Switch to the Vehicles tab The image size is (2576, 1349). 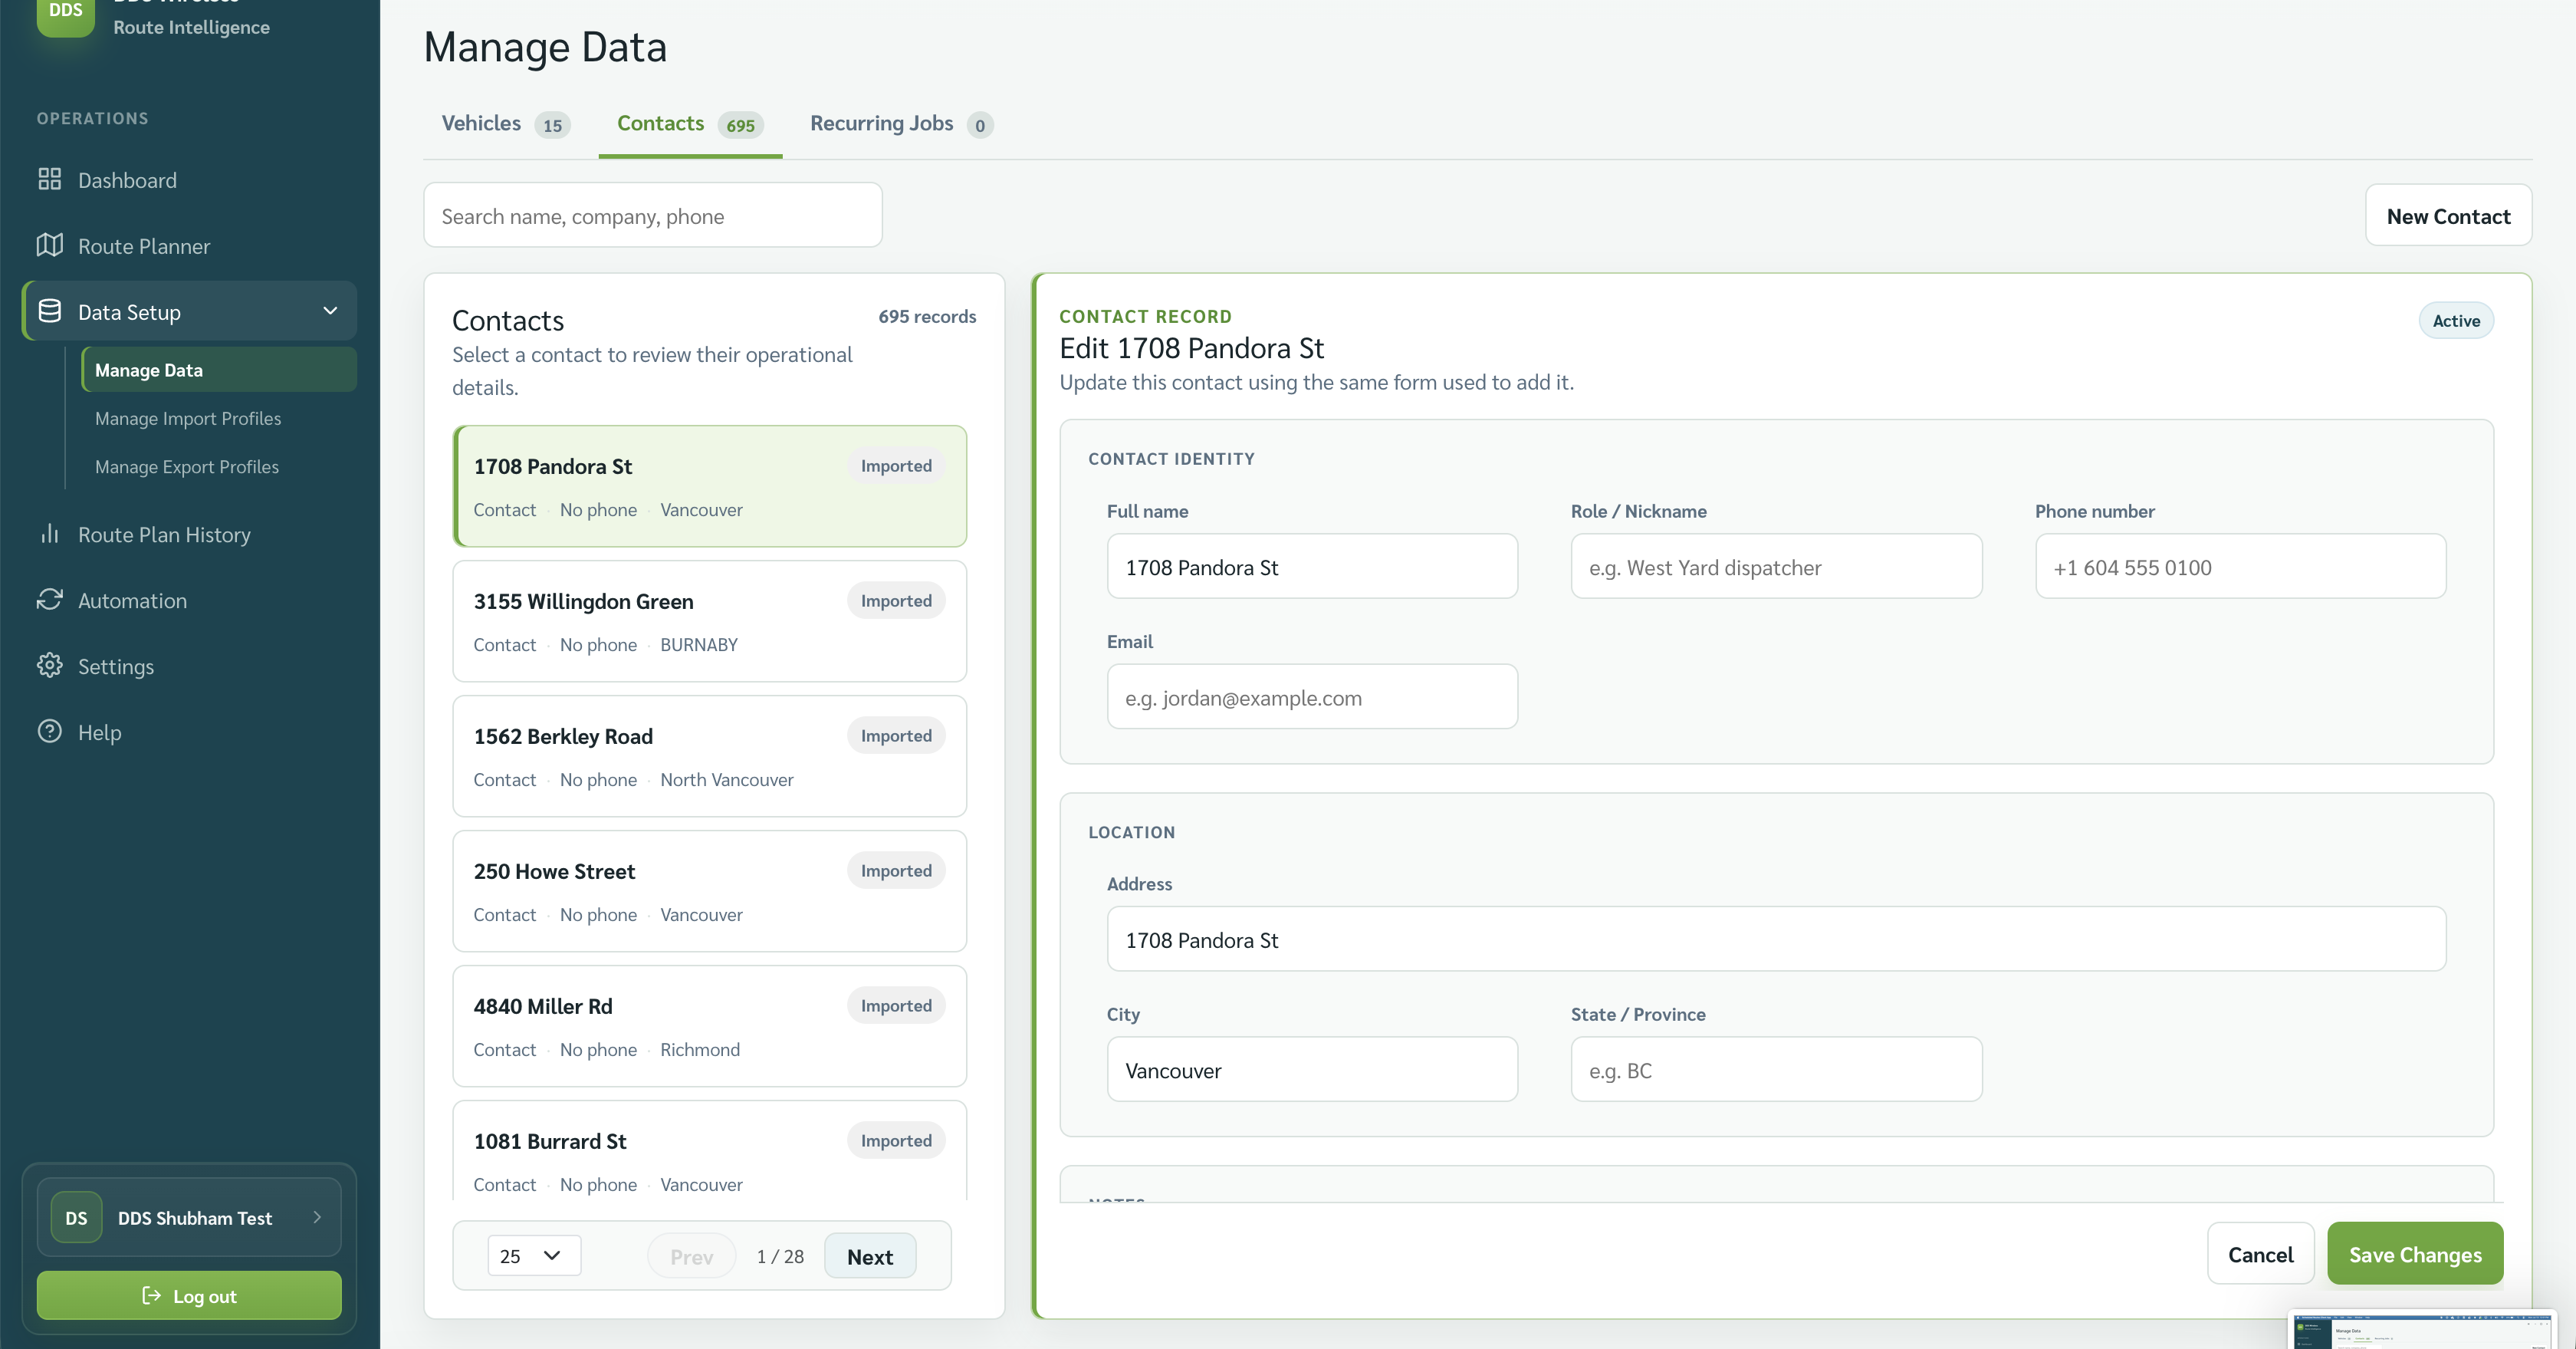click(x=506, y=124)
